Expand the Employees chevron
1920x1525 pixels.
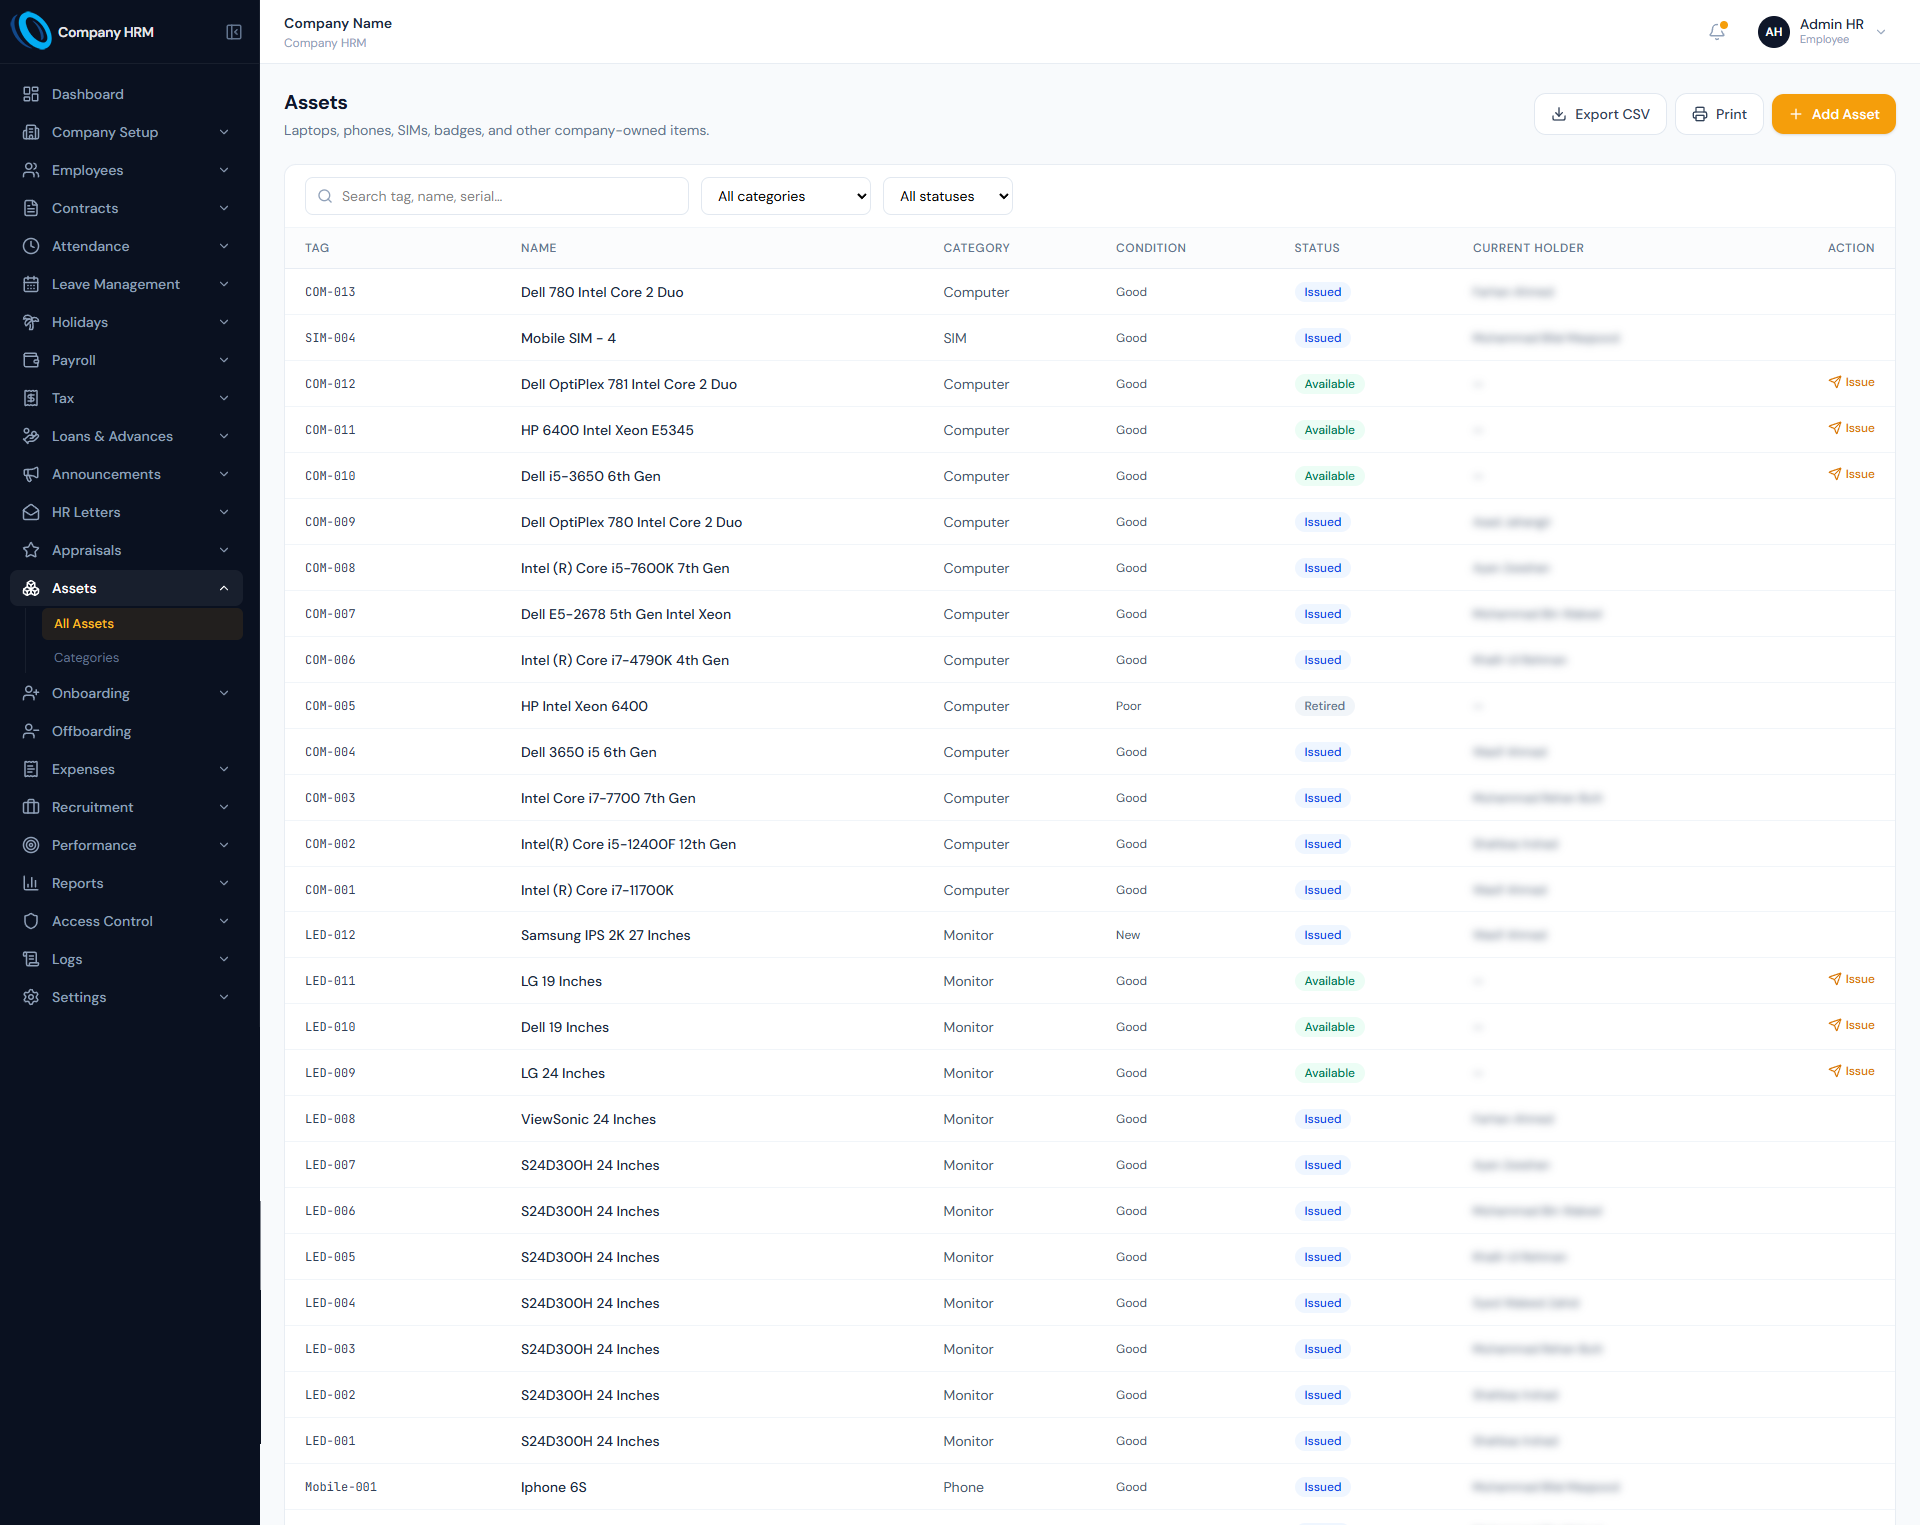(x=224, y=170)
